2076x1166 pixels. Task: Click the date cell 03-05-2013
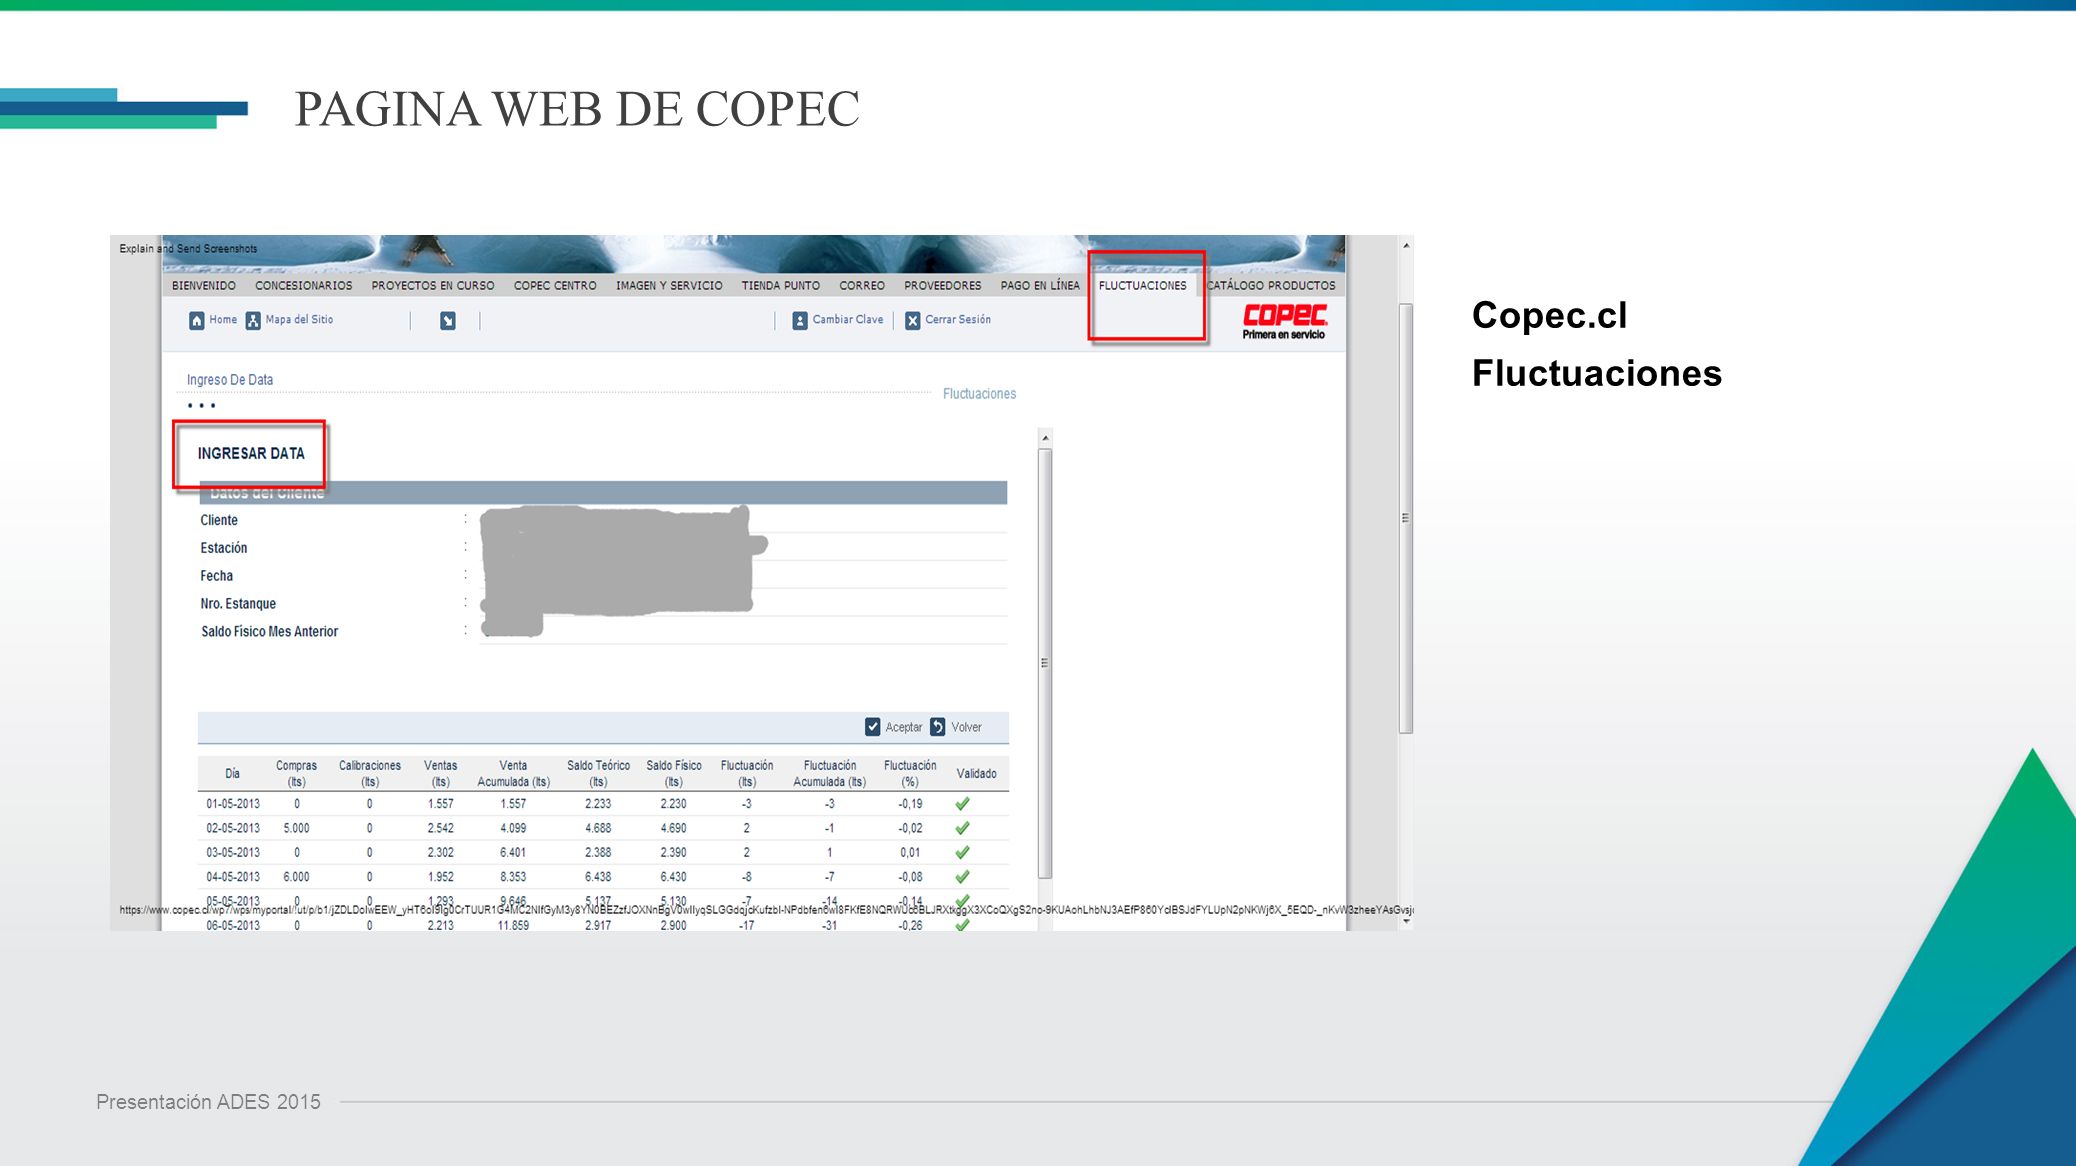click(233, 853)
